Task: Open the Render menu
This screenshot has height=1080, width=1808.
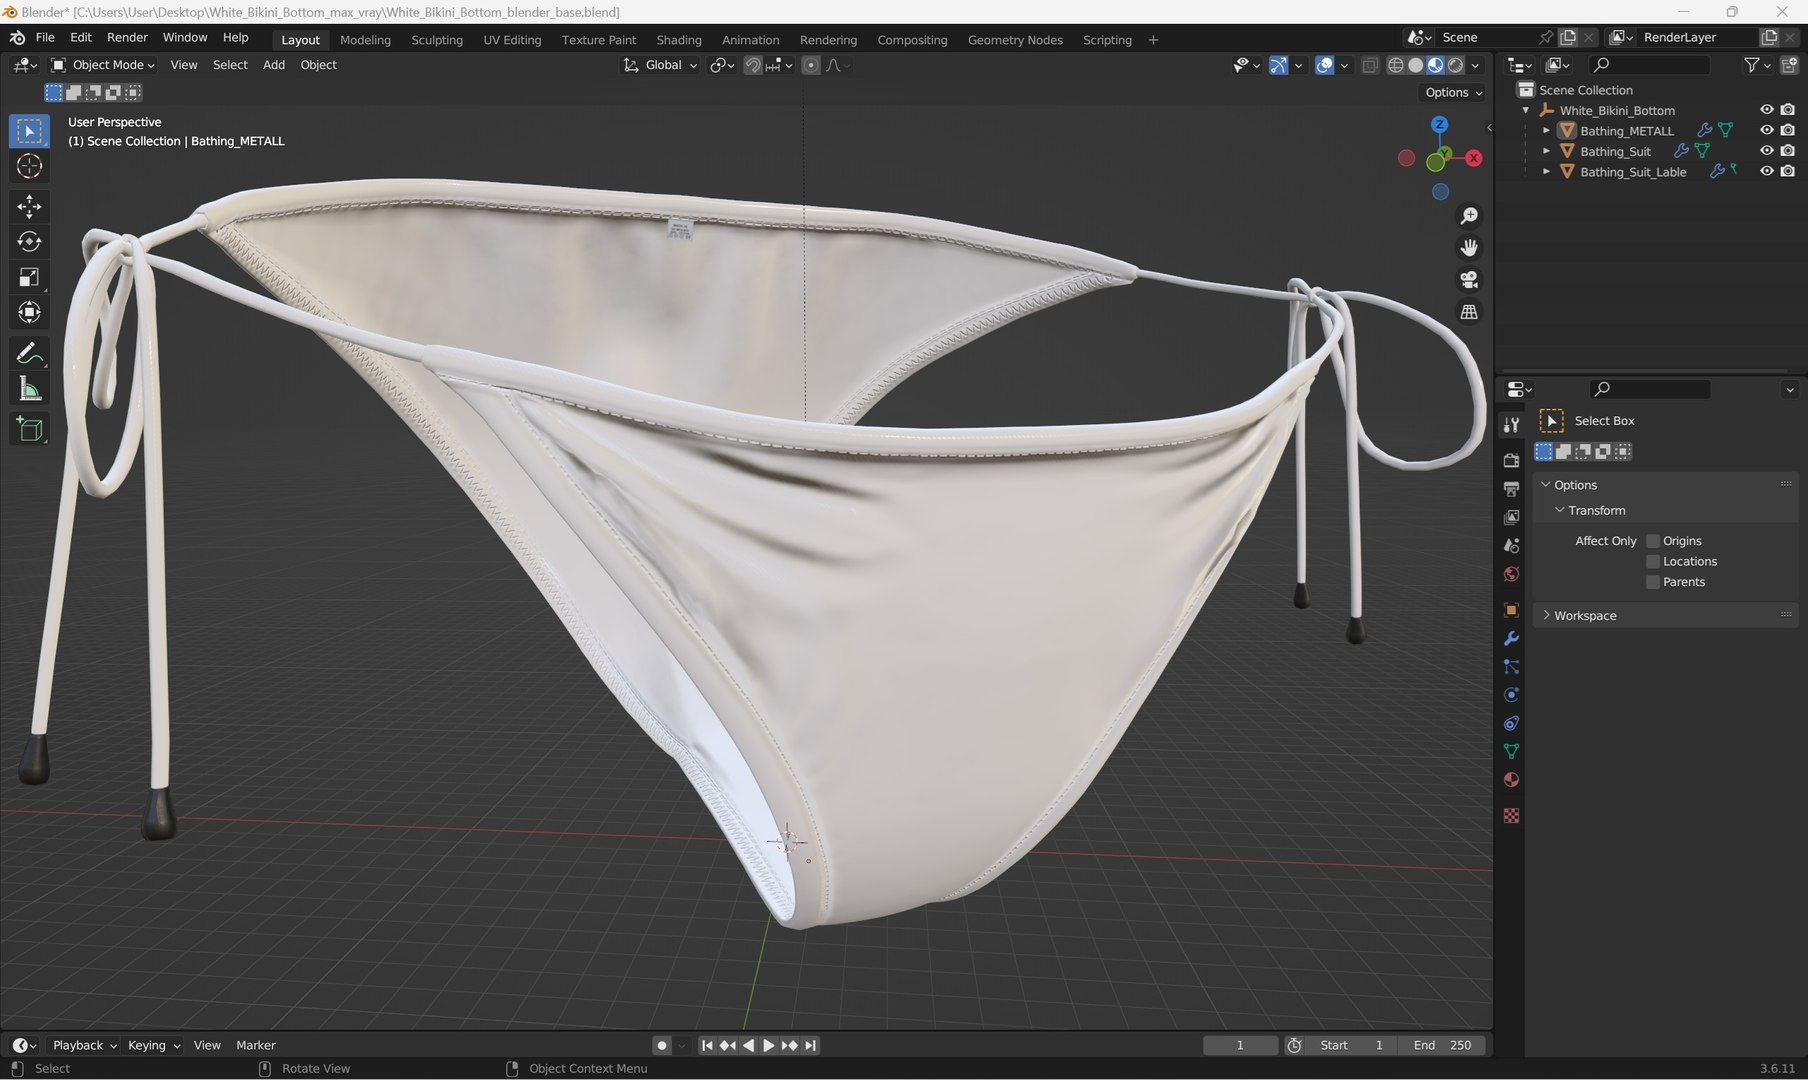Action: [127, 37]
